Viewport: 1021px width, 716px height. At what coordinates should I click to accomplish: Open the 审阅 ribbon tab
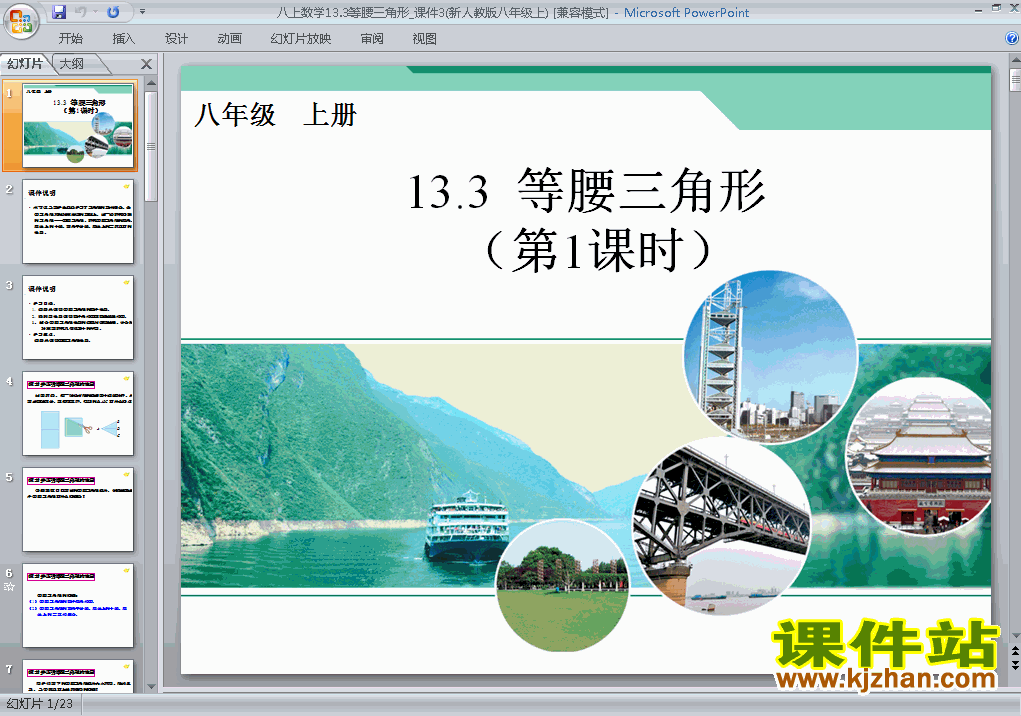(x=372, y=38)
